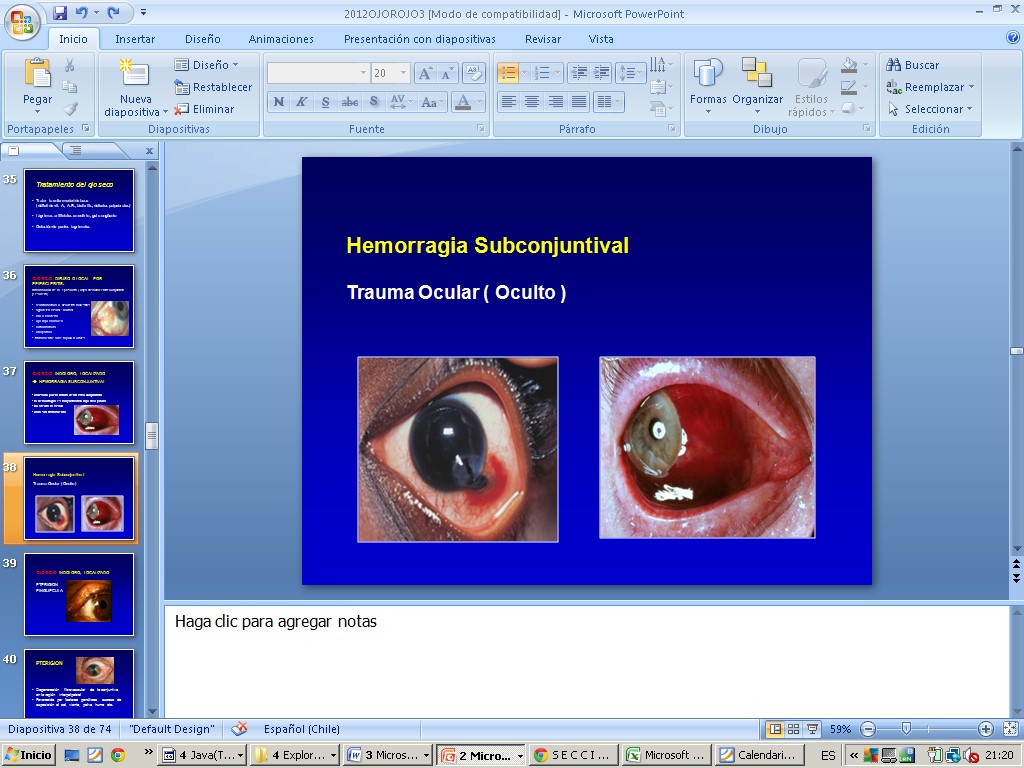
Task: Switch to slide sorter view
Action: [793, 729]
